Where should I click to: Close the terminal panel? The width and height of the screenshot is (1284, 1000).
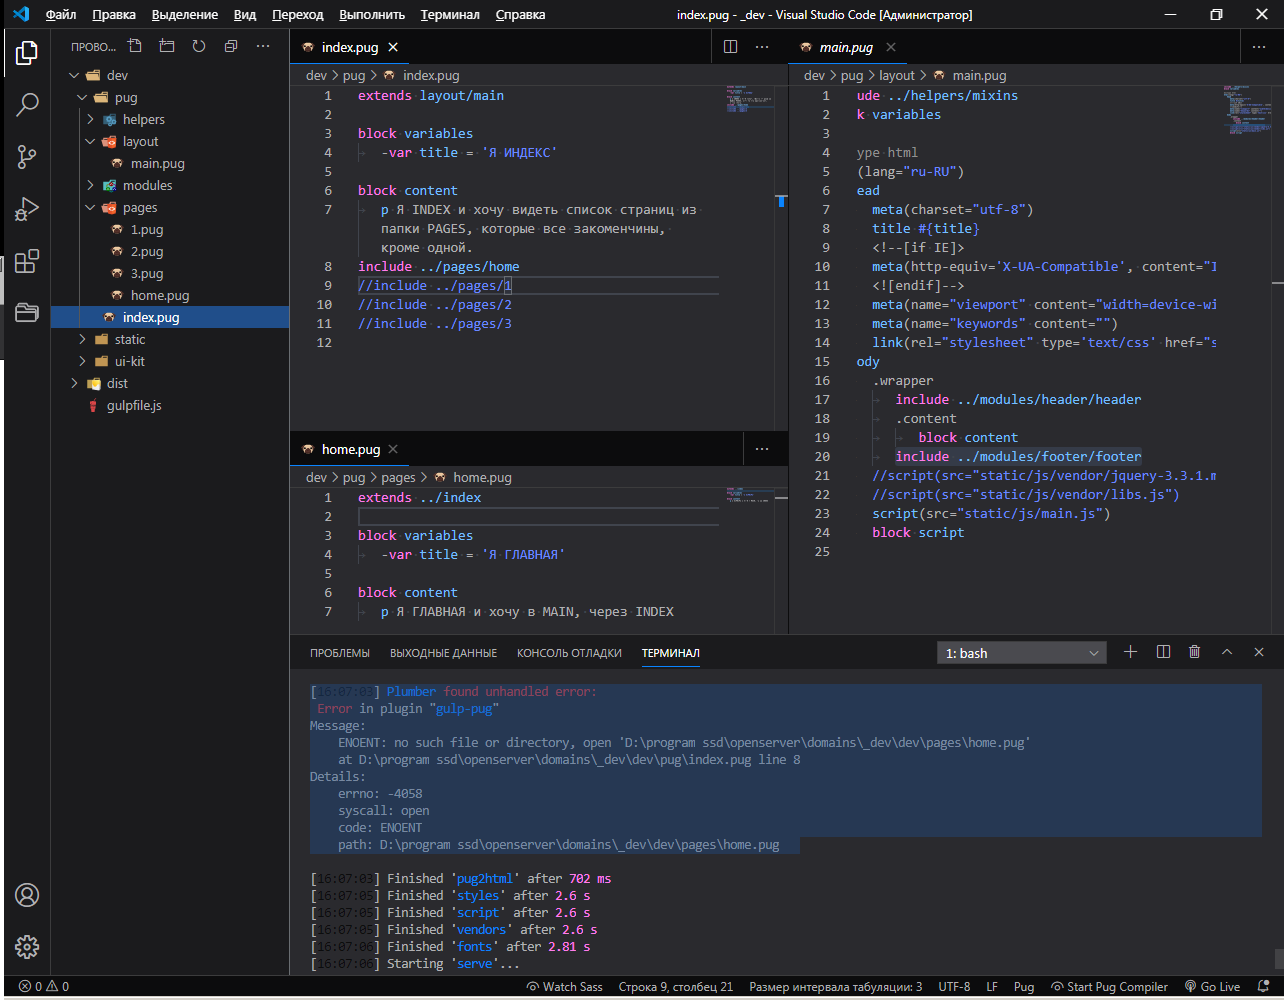[1259, 652]
